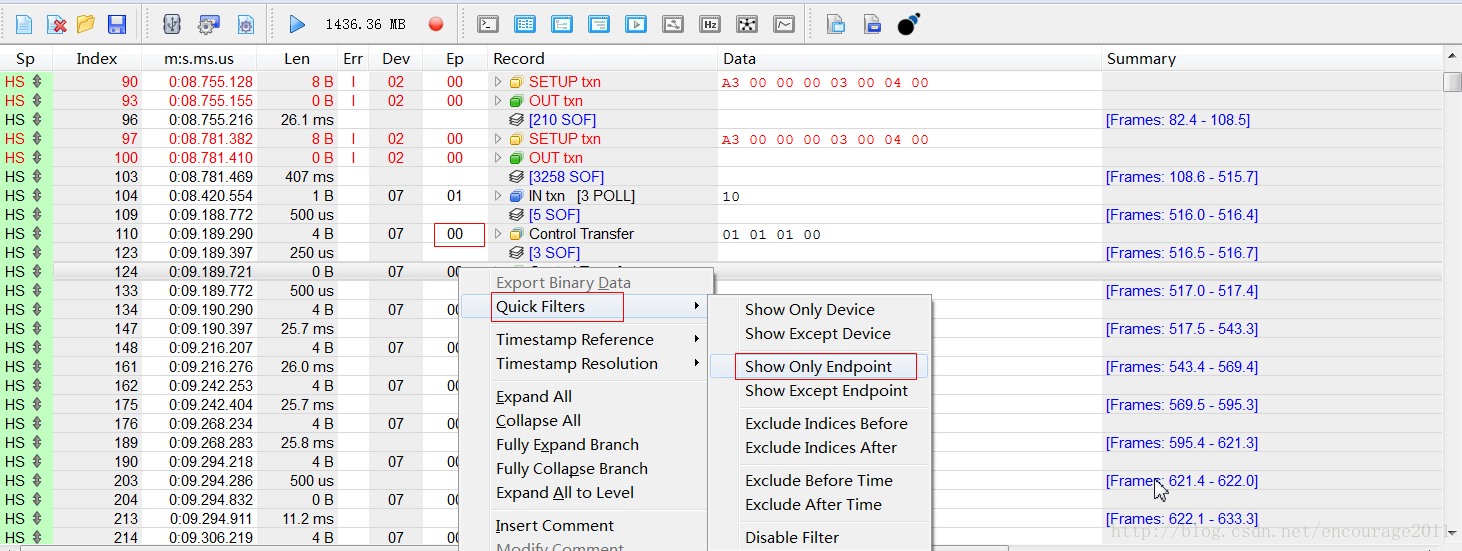Toggle the details list pane icon
The width and height of the screenshot is (1462, 551).
(598, 24)
